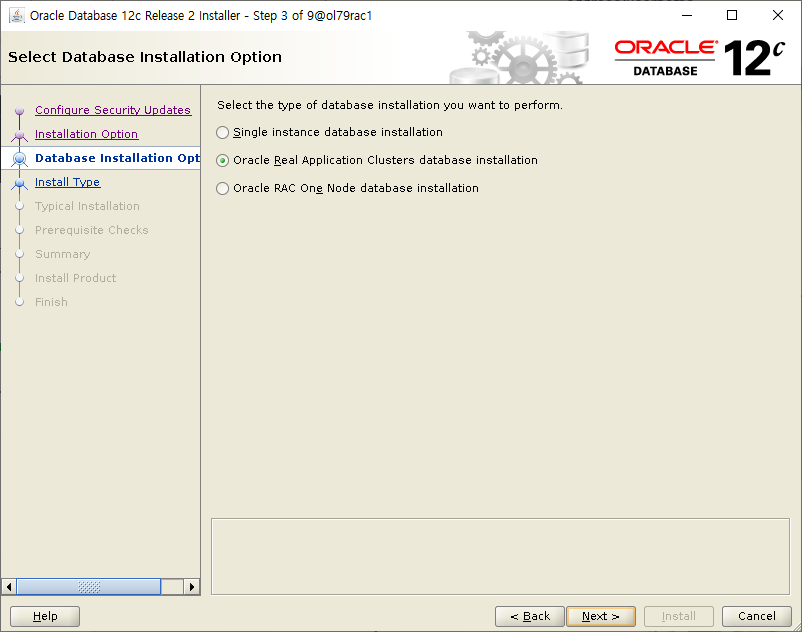Viewport: 802px width, 632px height.
Task: Click sidebar scrollbar right arrow
Action: pos(192,586)
